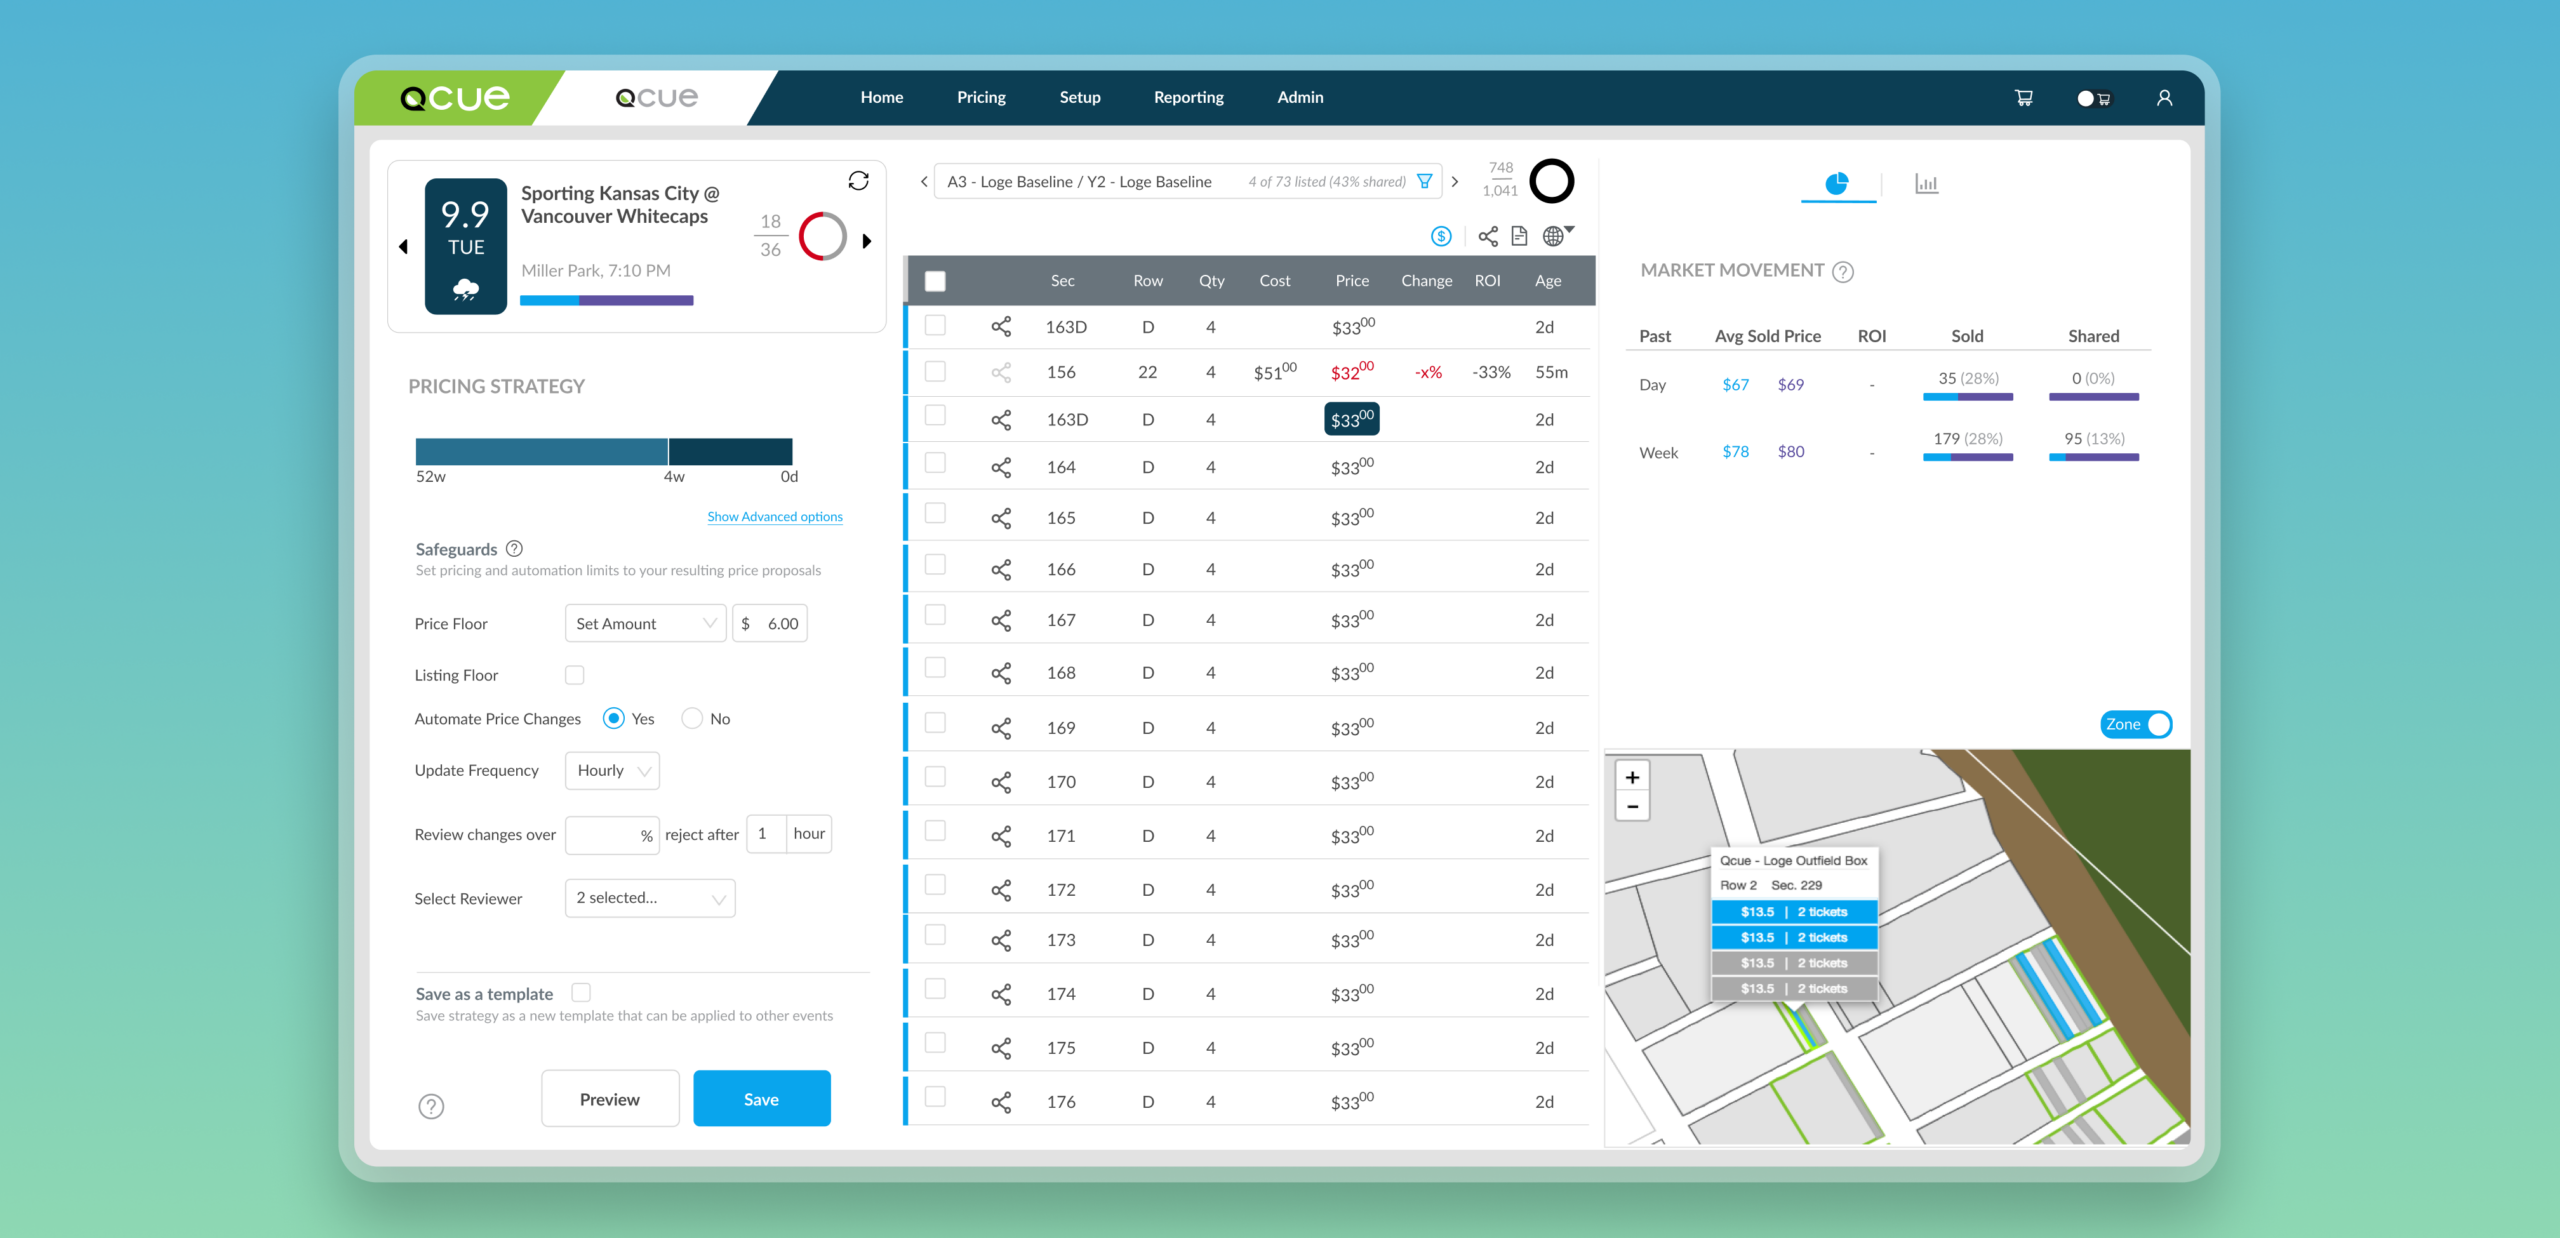2560x1238 pixels.
Task: Check the Listing Floor checkbox
Action: tap(575, 675)
